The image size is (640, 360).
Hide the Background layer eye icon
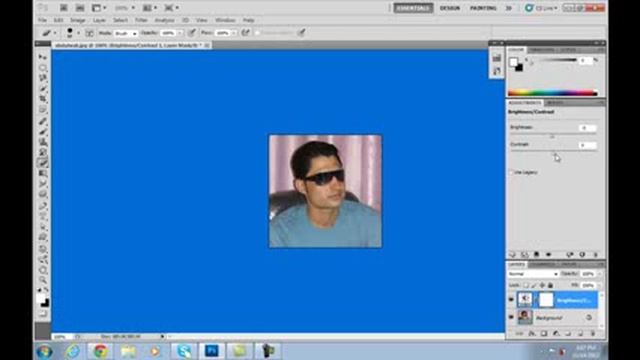[x=511, y=317]
